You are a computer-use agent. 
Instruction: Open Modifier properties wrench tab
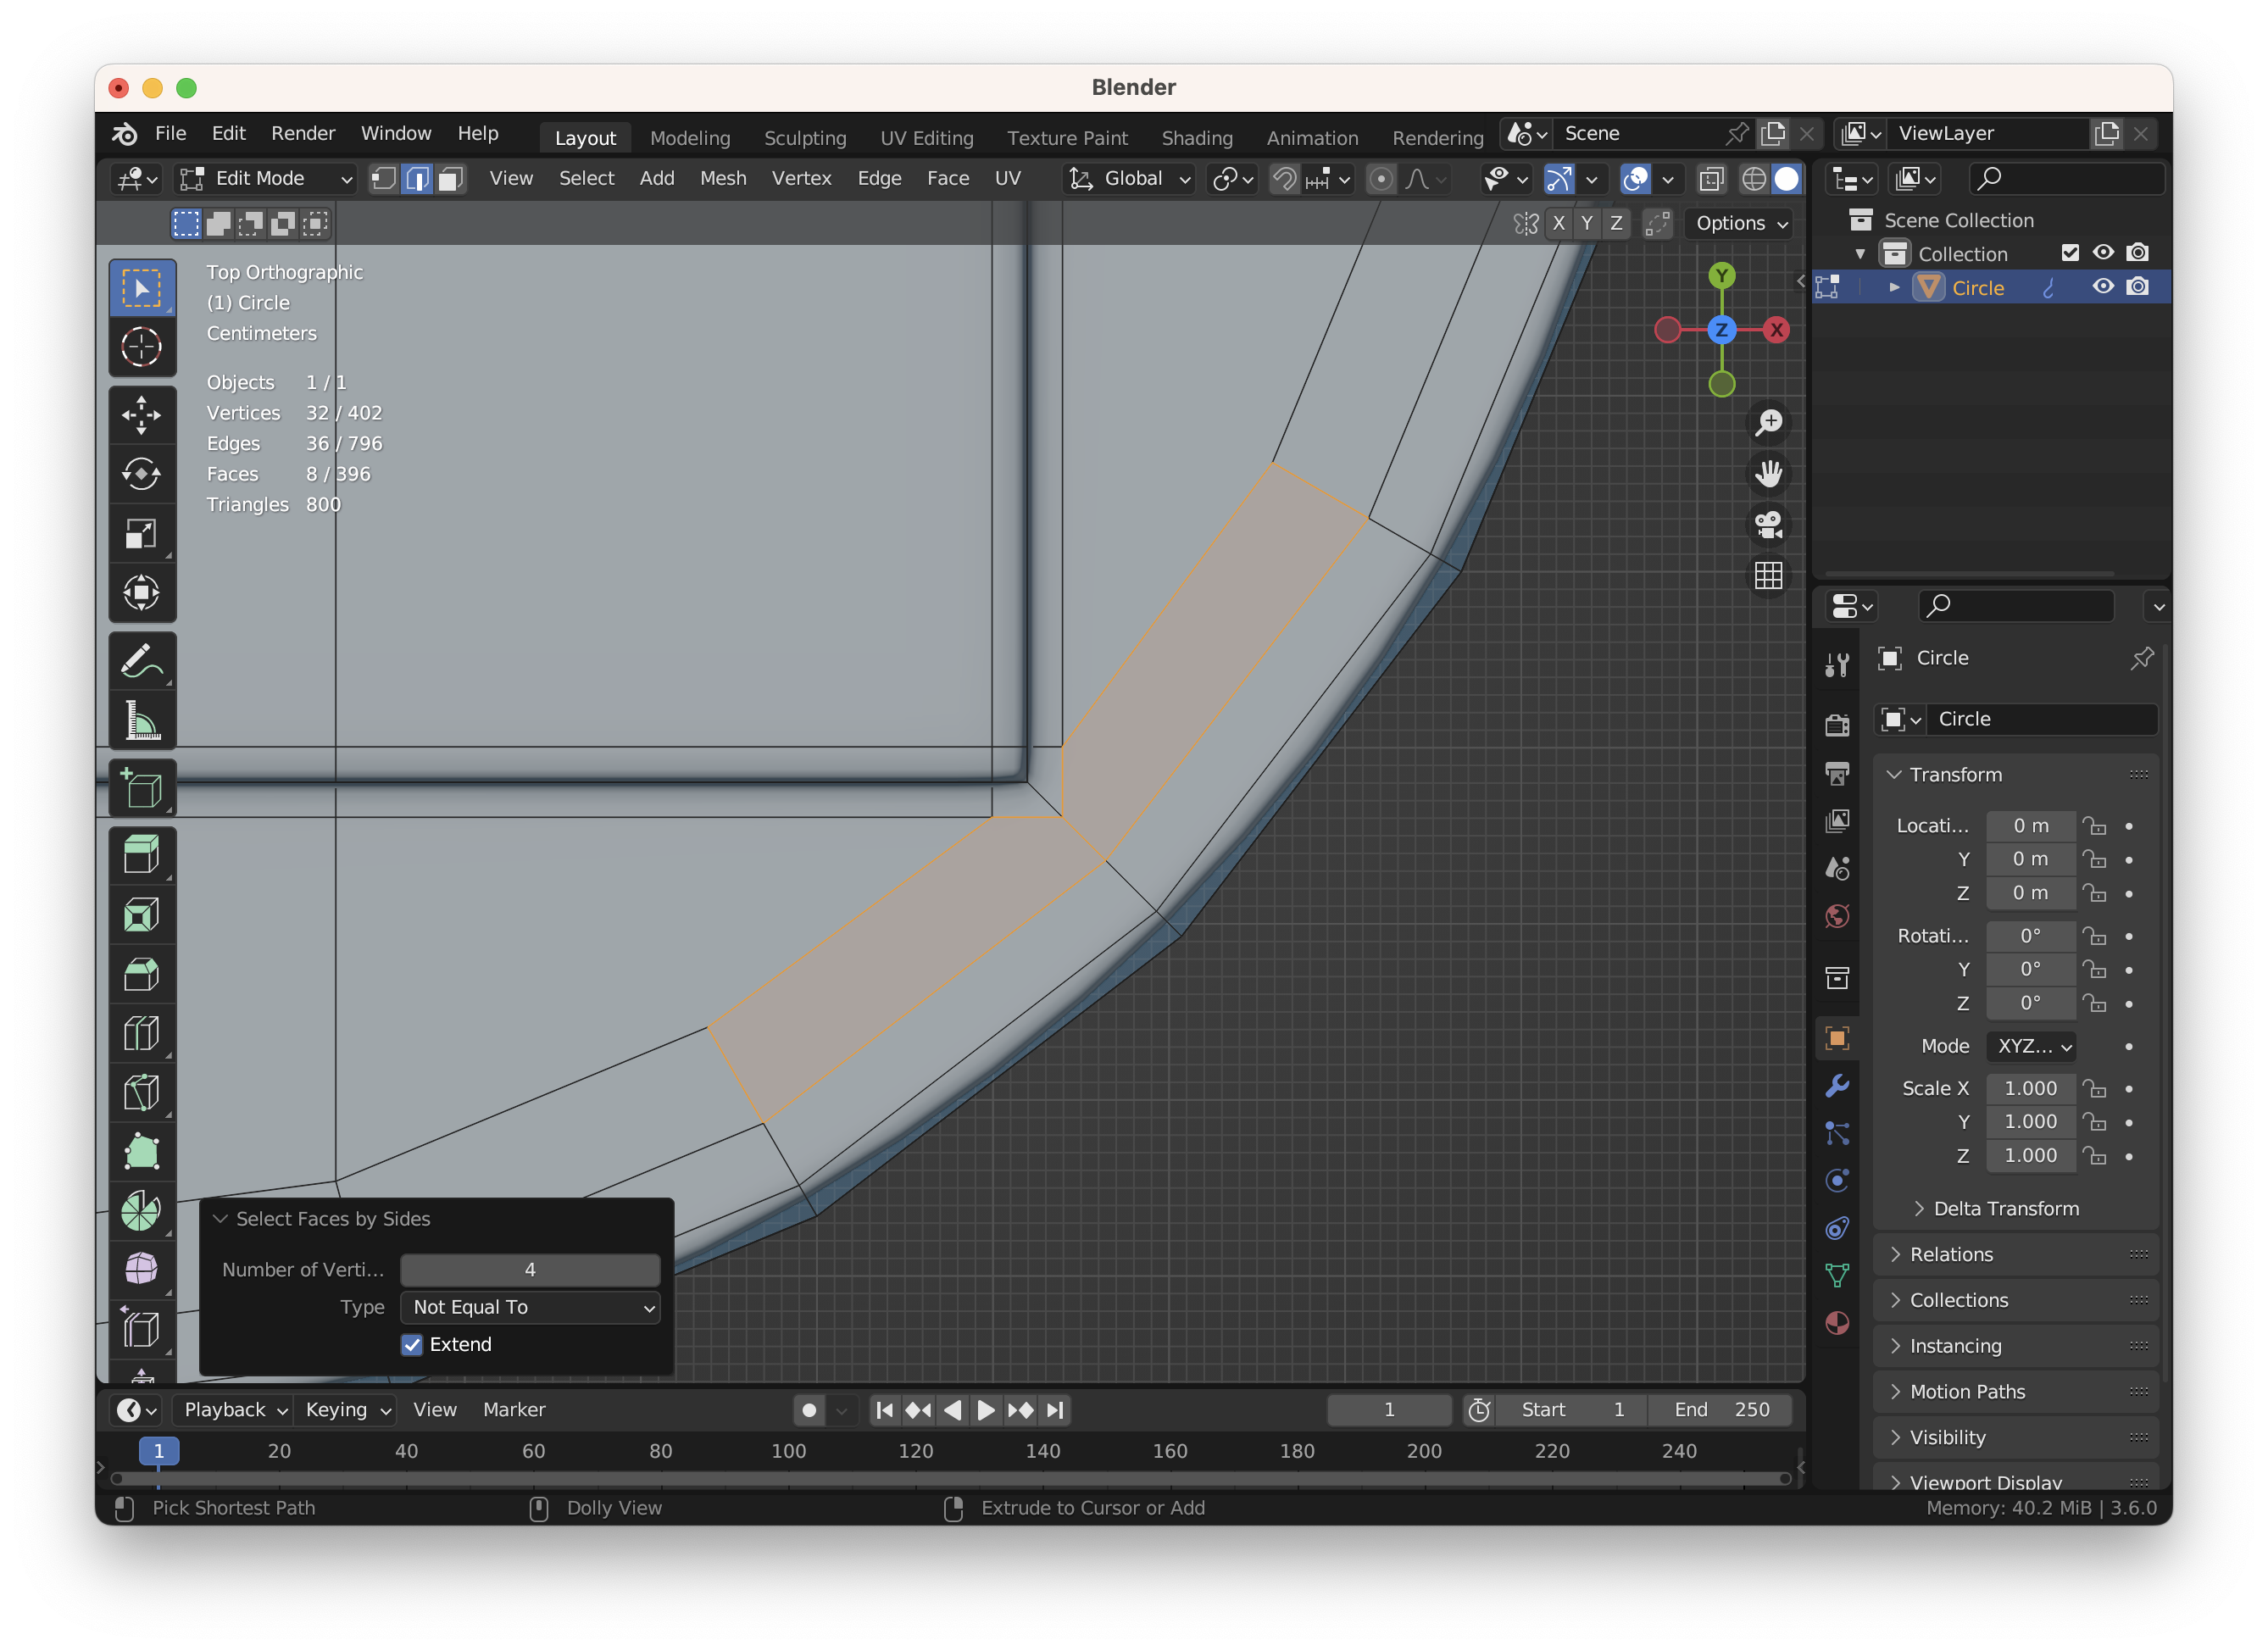pyautogui.click(x=1837, y=1085)
